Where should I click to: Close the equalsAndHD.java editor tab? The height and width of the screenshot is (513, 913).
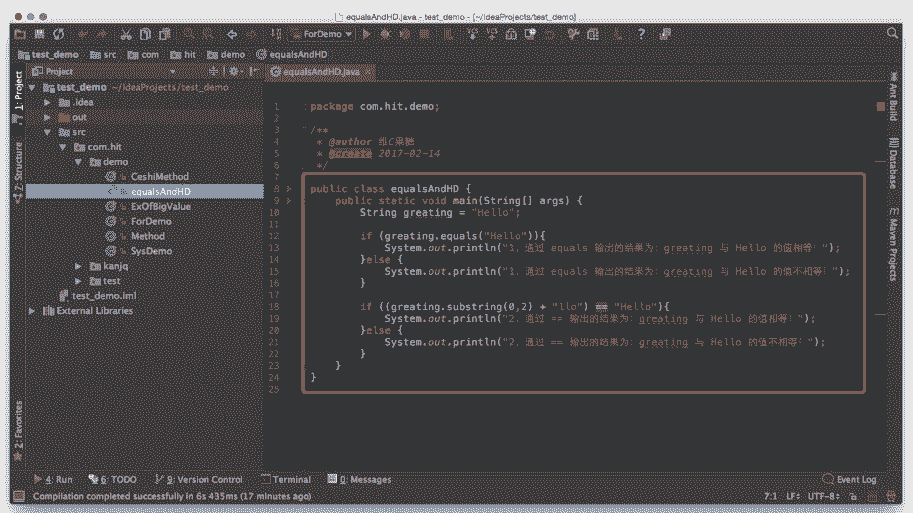[x=368, y=72]
